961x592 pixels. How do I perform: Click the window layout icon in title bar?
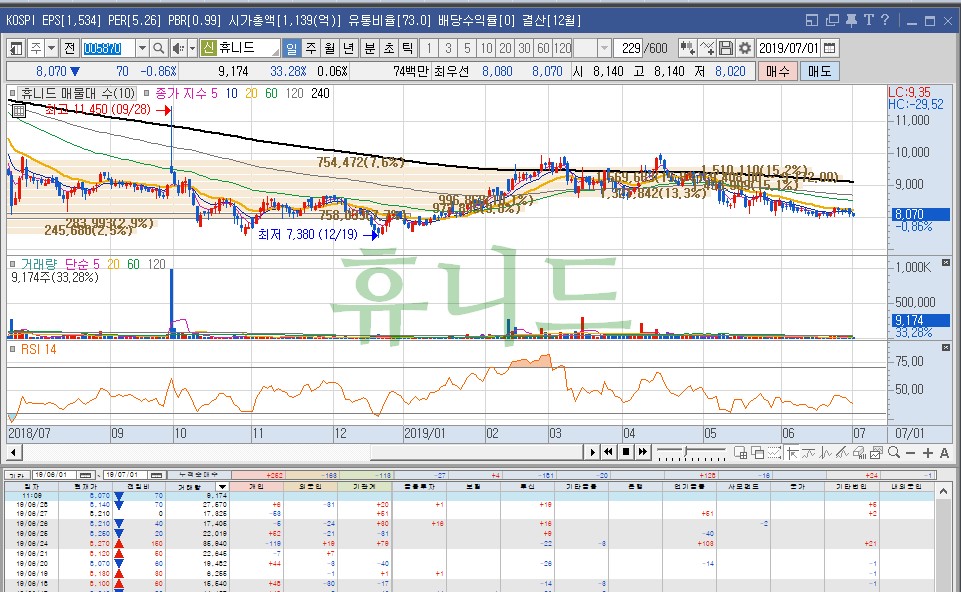coord(811,20)
